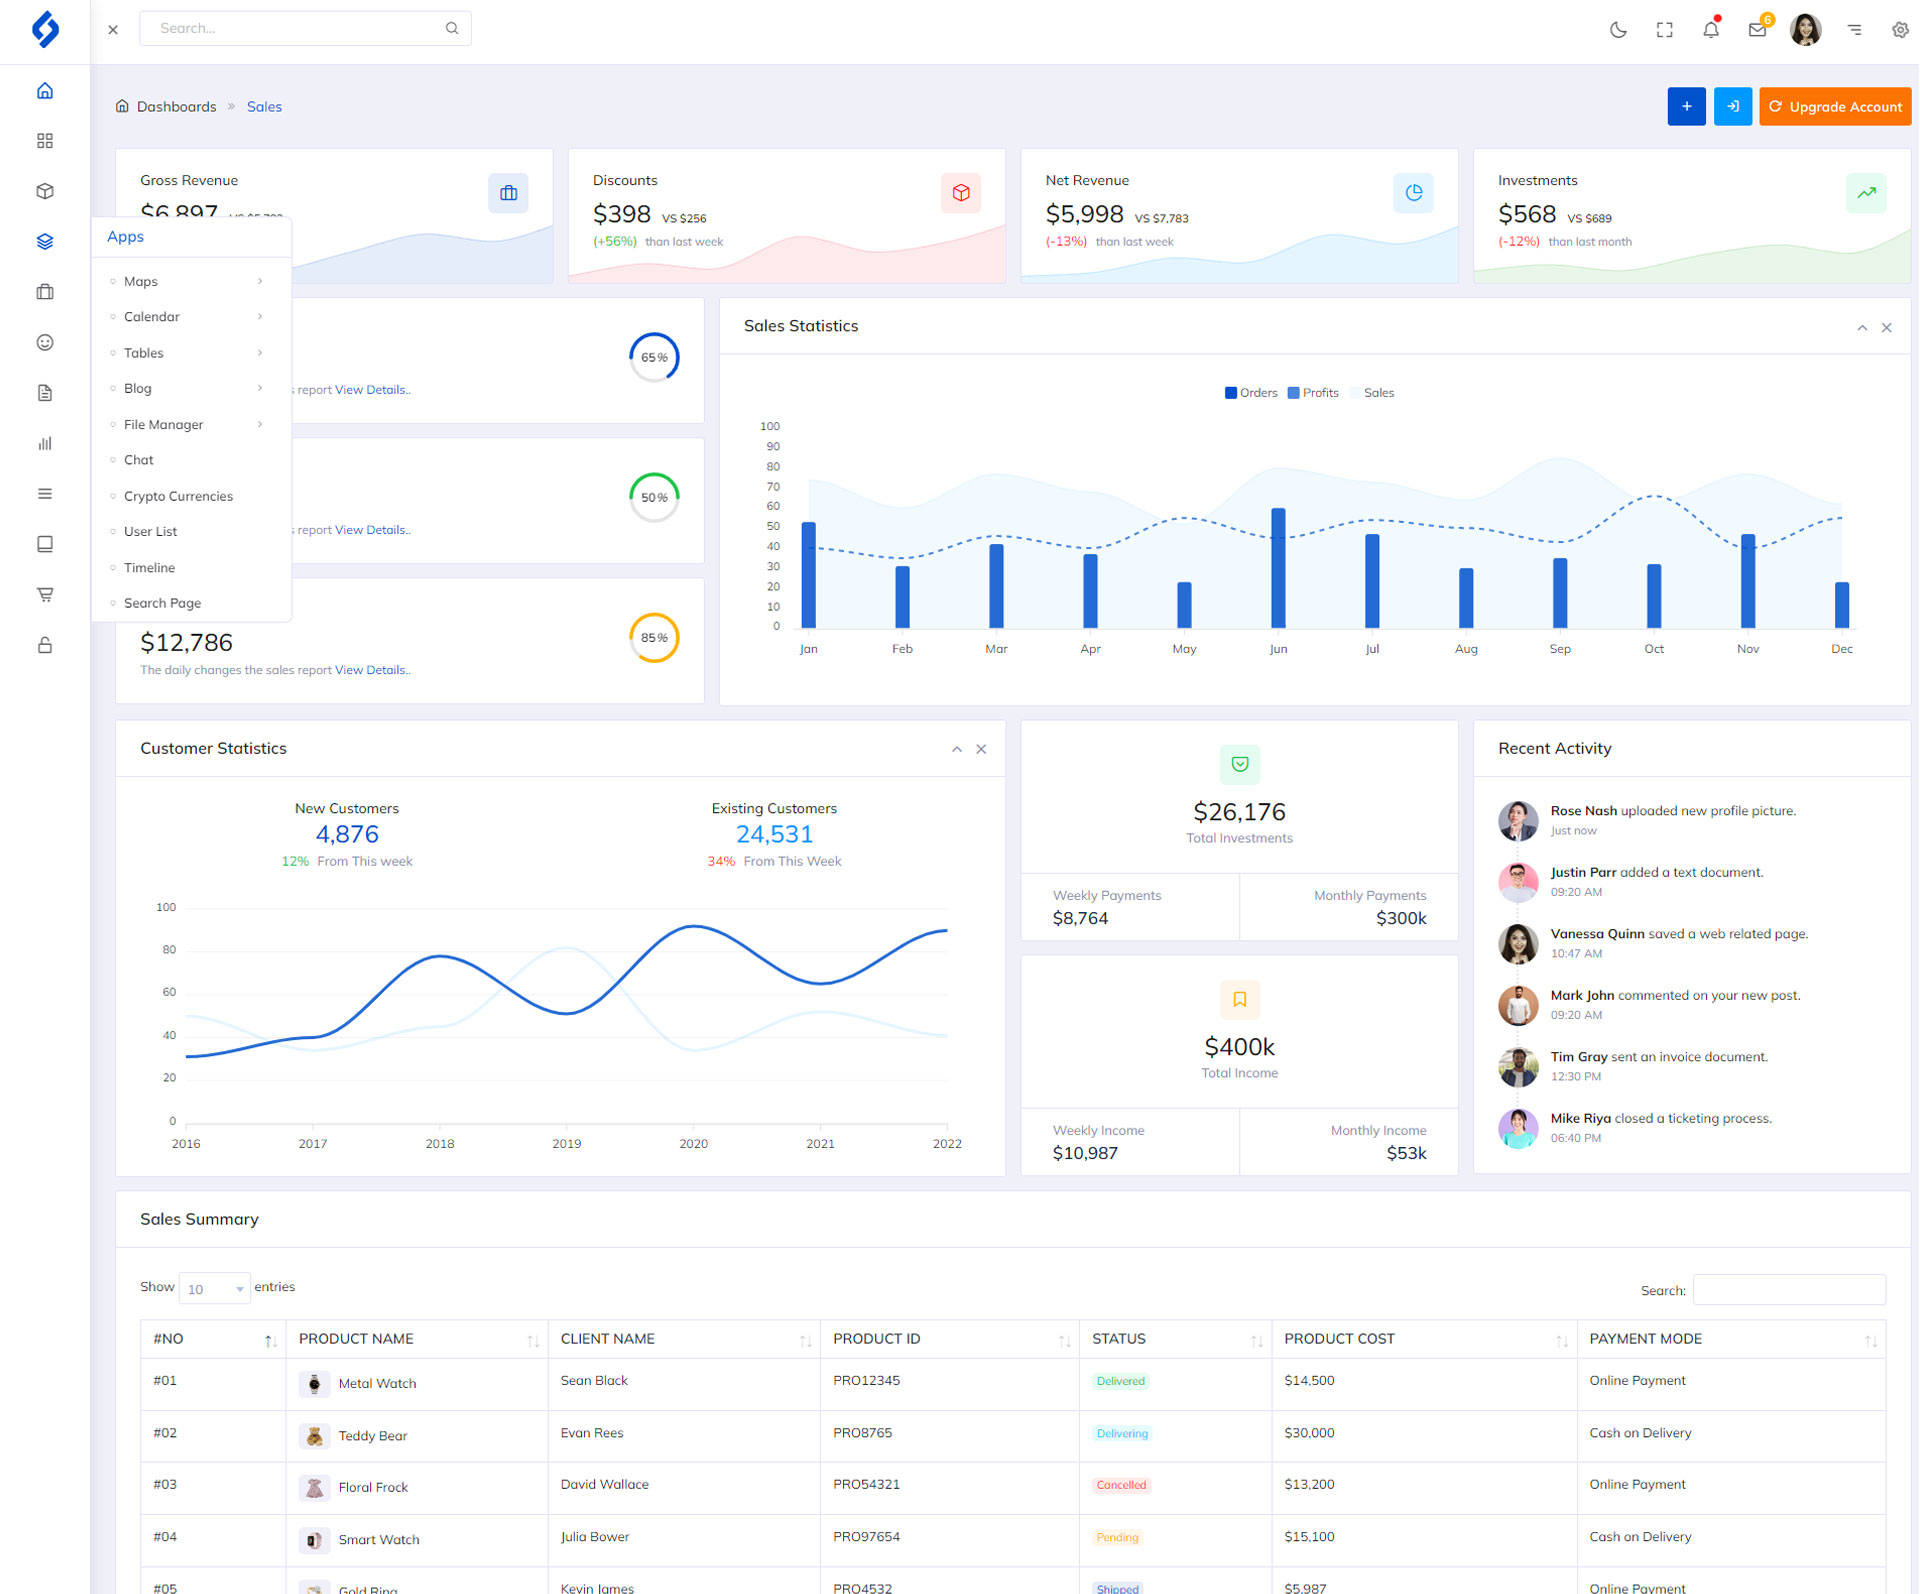Click the Upgrade Account button

[x=1835, y=107]
